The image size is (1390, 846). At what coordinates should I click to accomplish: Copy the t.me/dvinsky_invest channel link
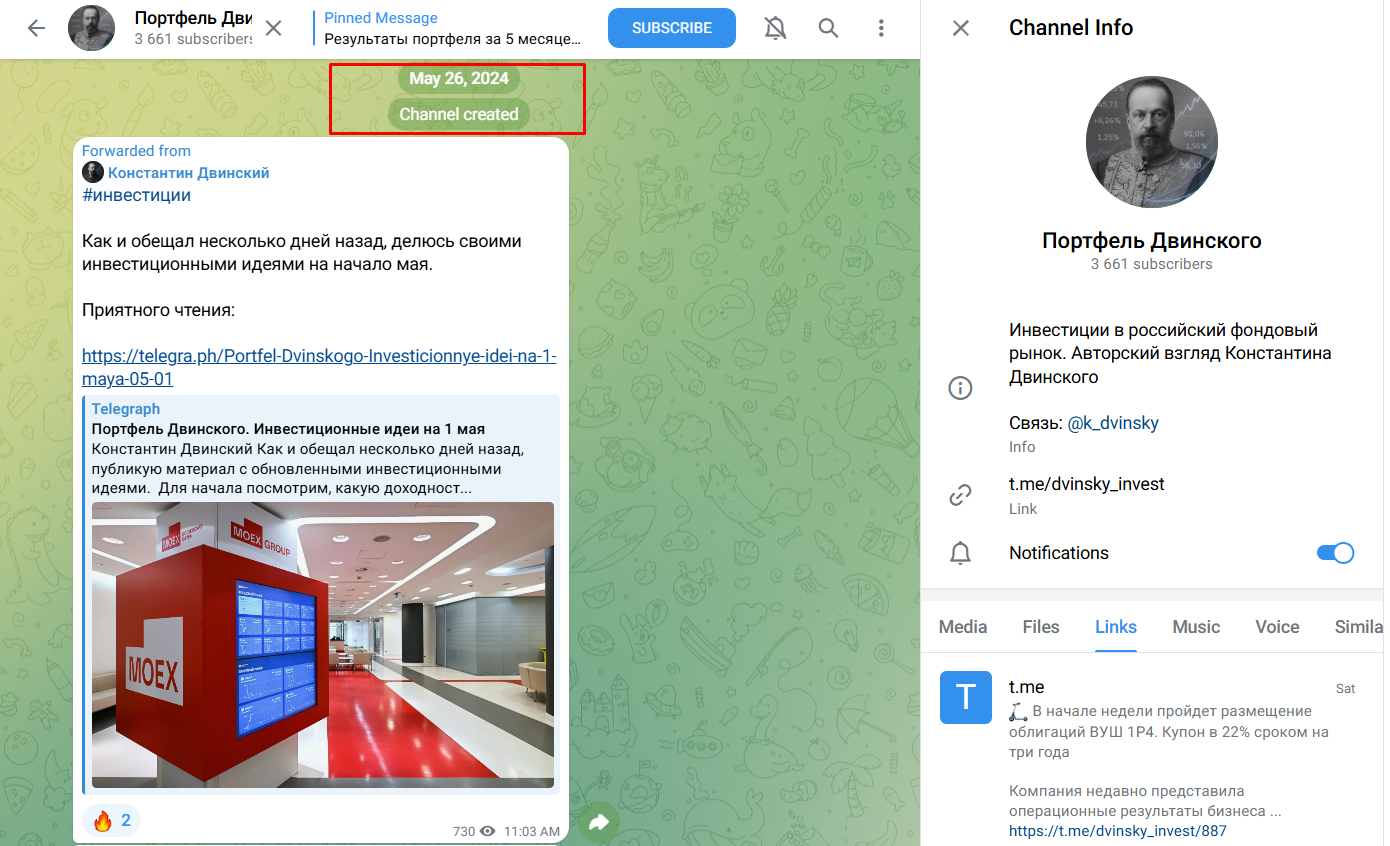click(1087, 484)
